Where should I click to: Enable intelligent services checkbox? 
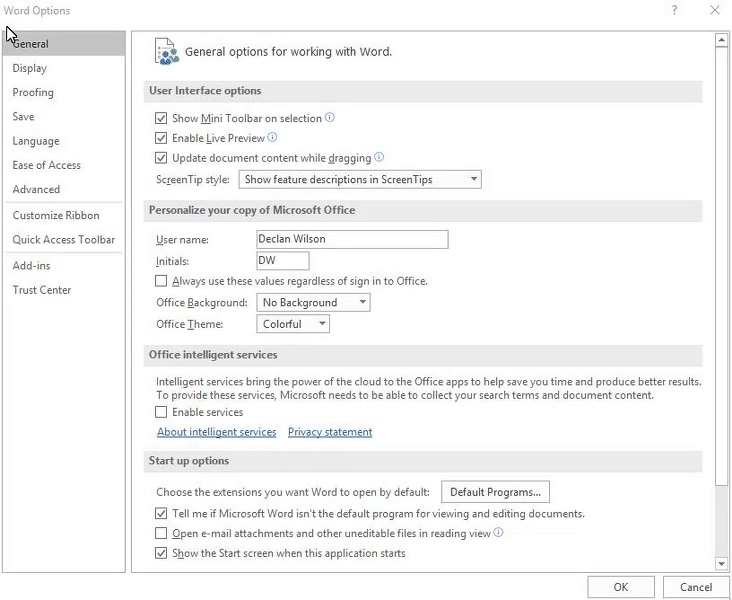pyautogui.click(x=161, y=412)
